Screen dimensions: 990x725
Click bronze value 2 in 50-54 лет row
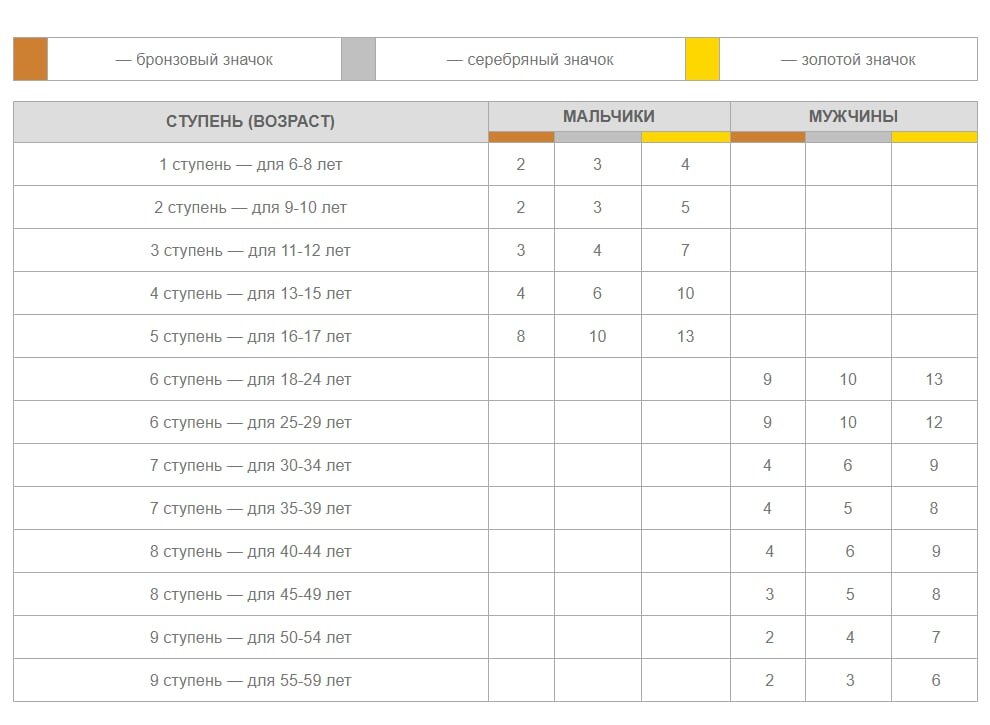pyautogui.click(x=769, y=637)
